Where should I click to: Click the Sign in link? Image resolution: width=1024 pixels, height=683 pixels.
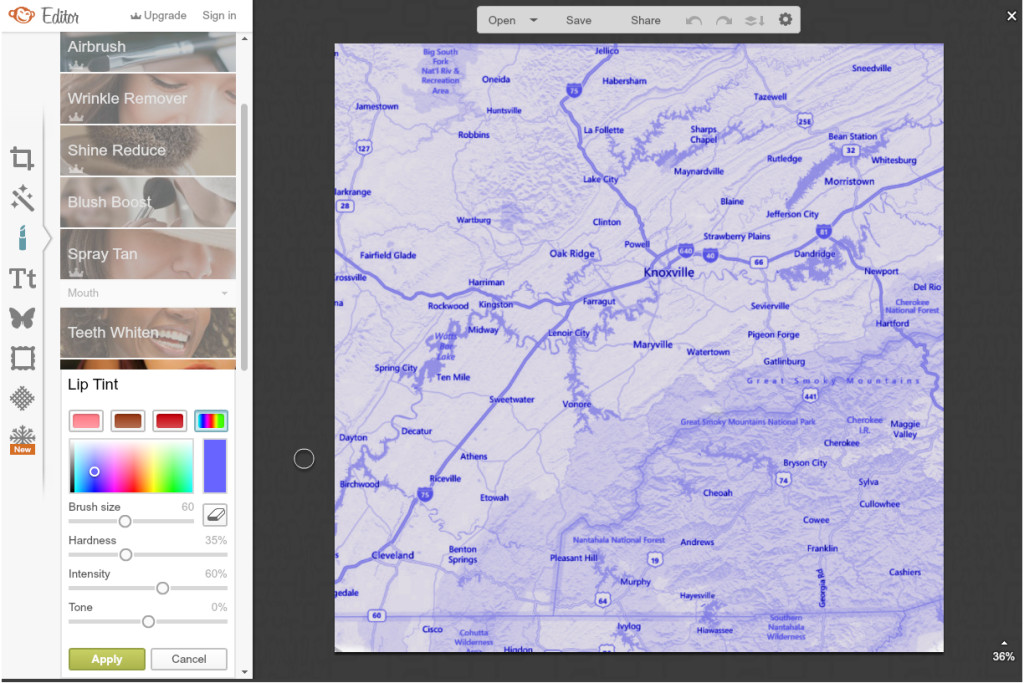coord(219,15)
